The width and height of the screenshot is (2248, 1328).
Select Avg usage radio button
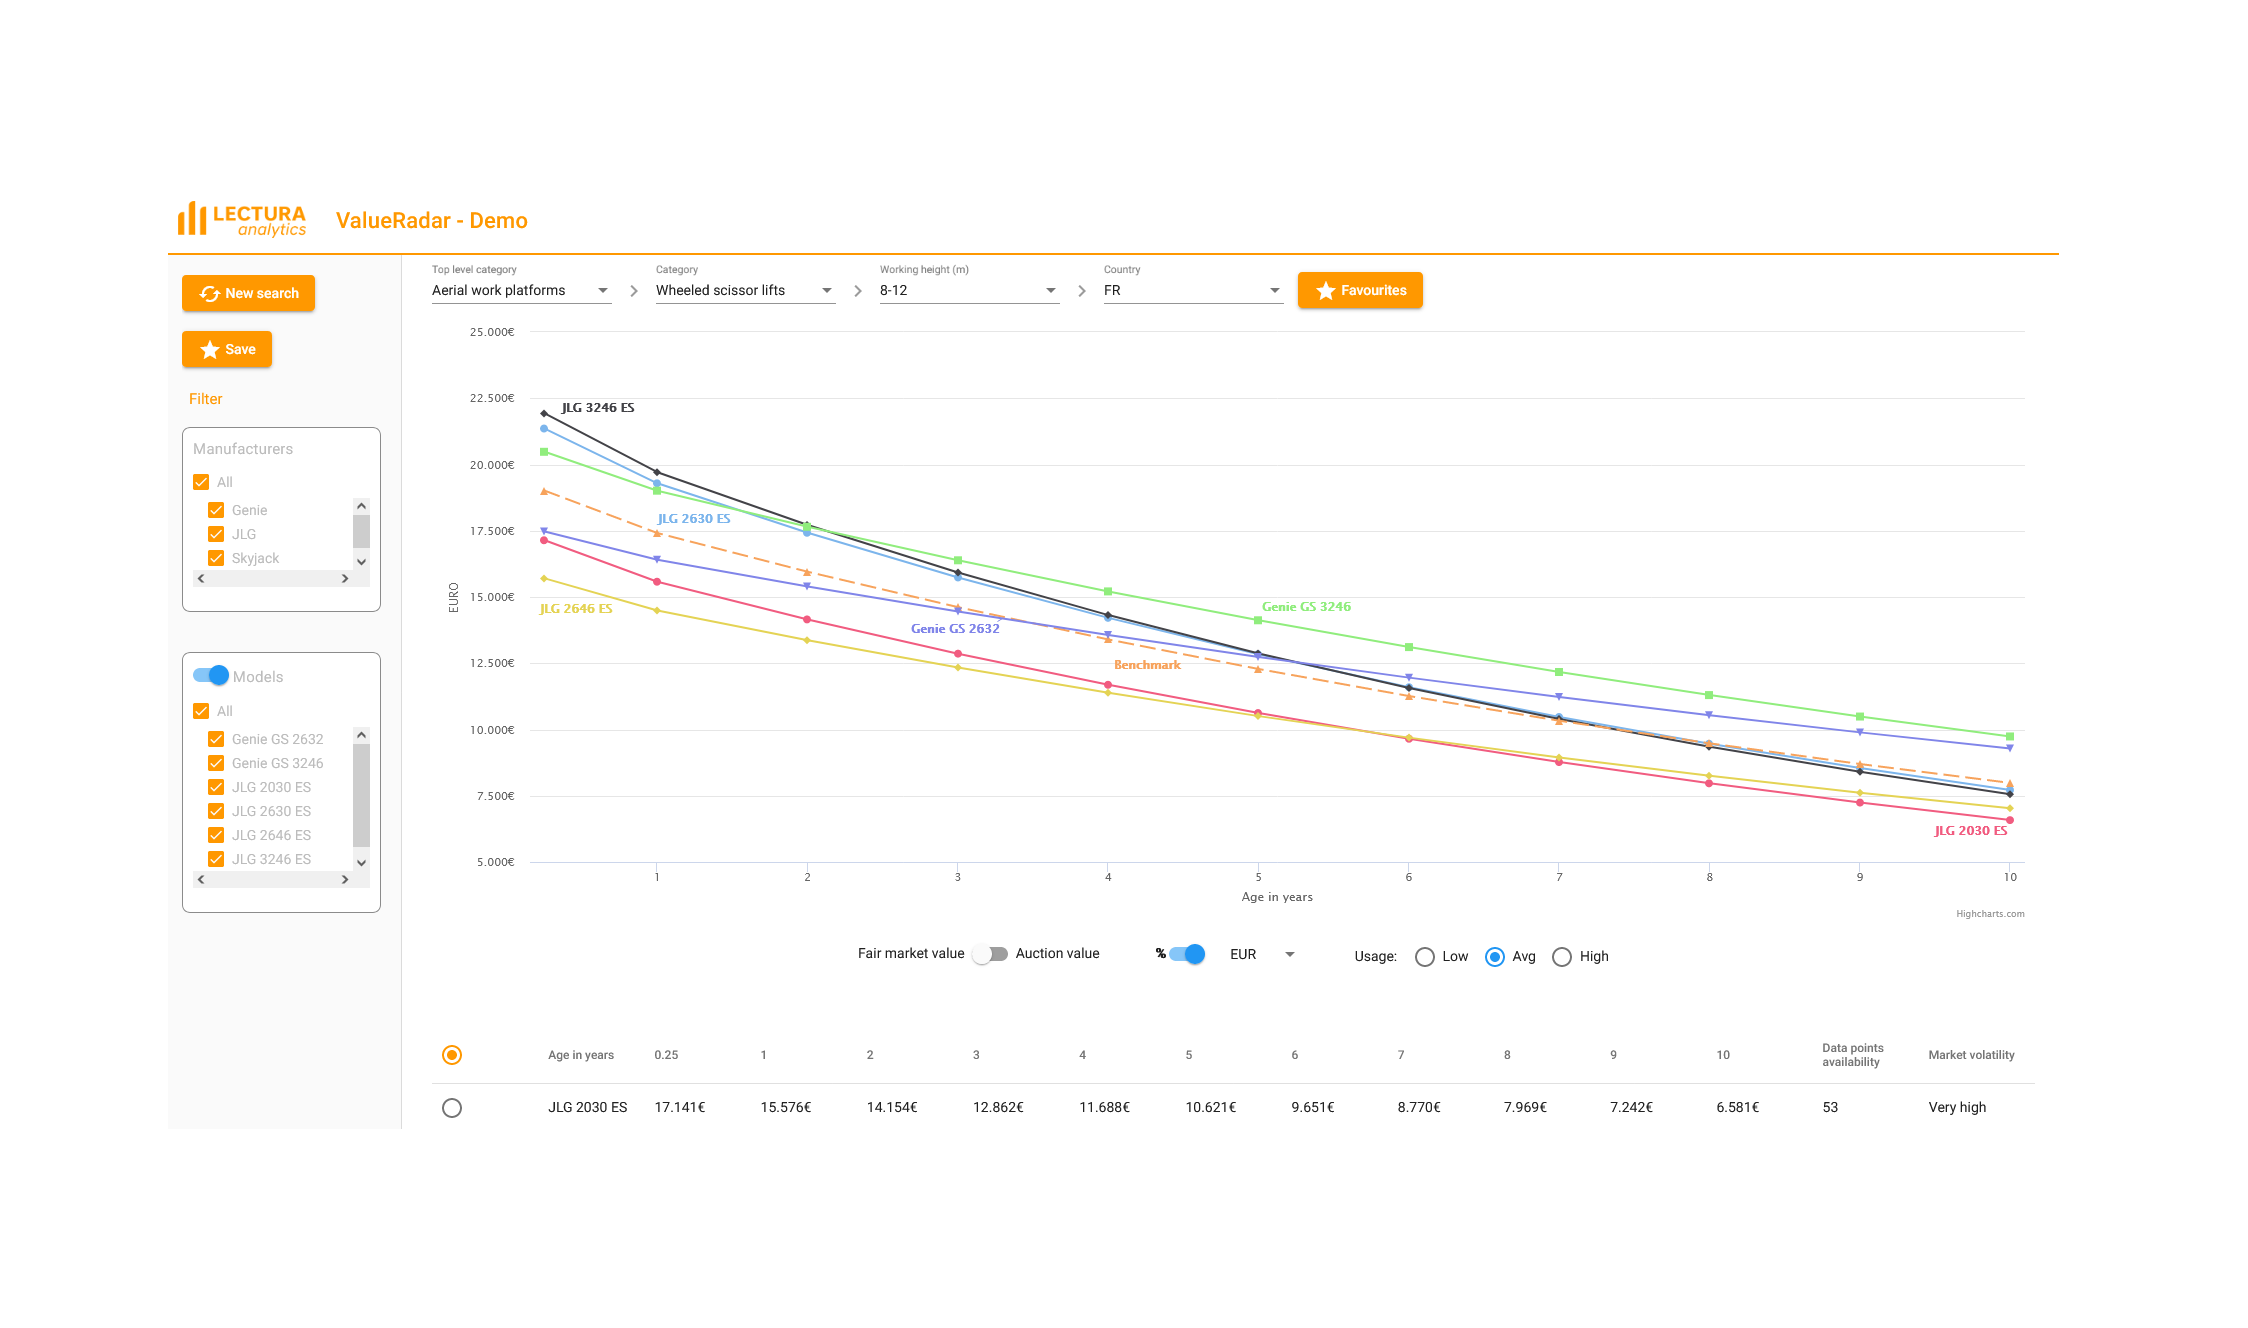tap(1495, 957)
